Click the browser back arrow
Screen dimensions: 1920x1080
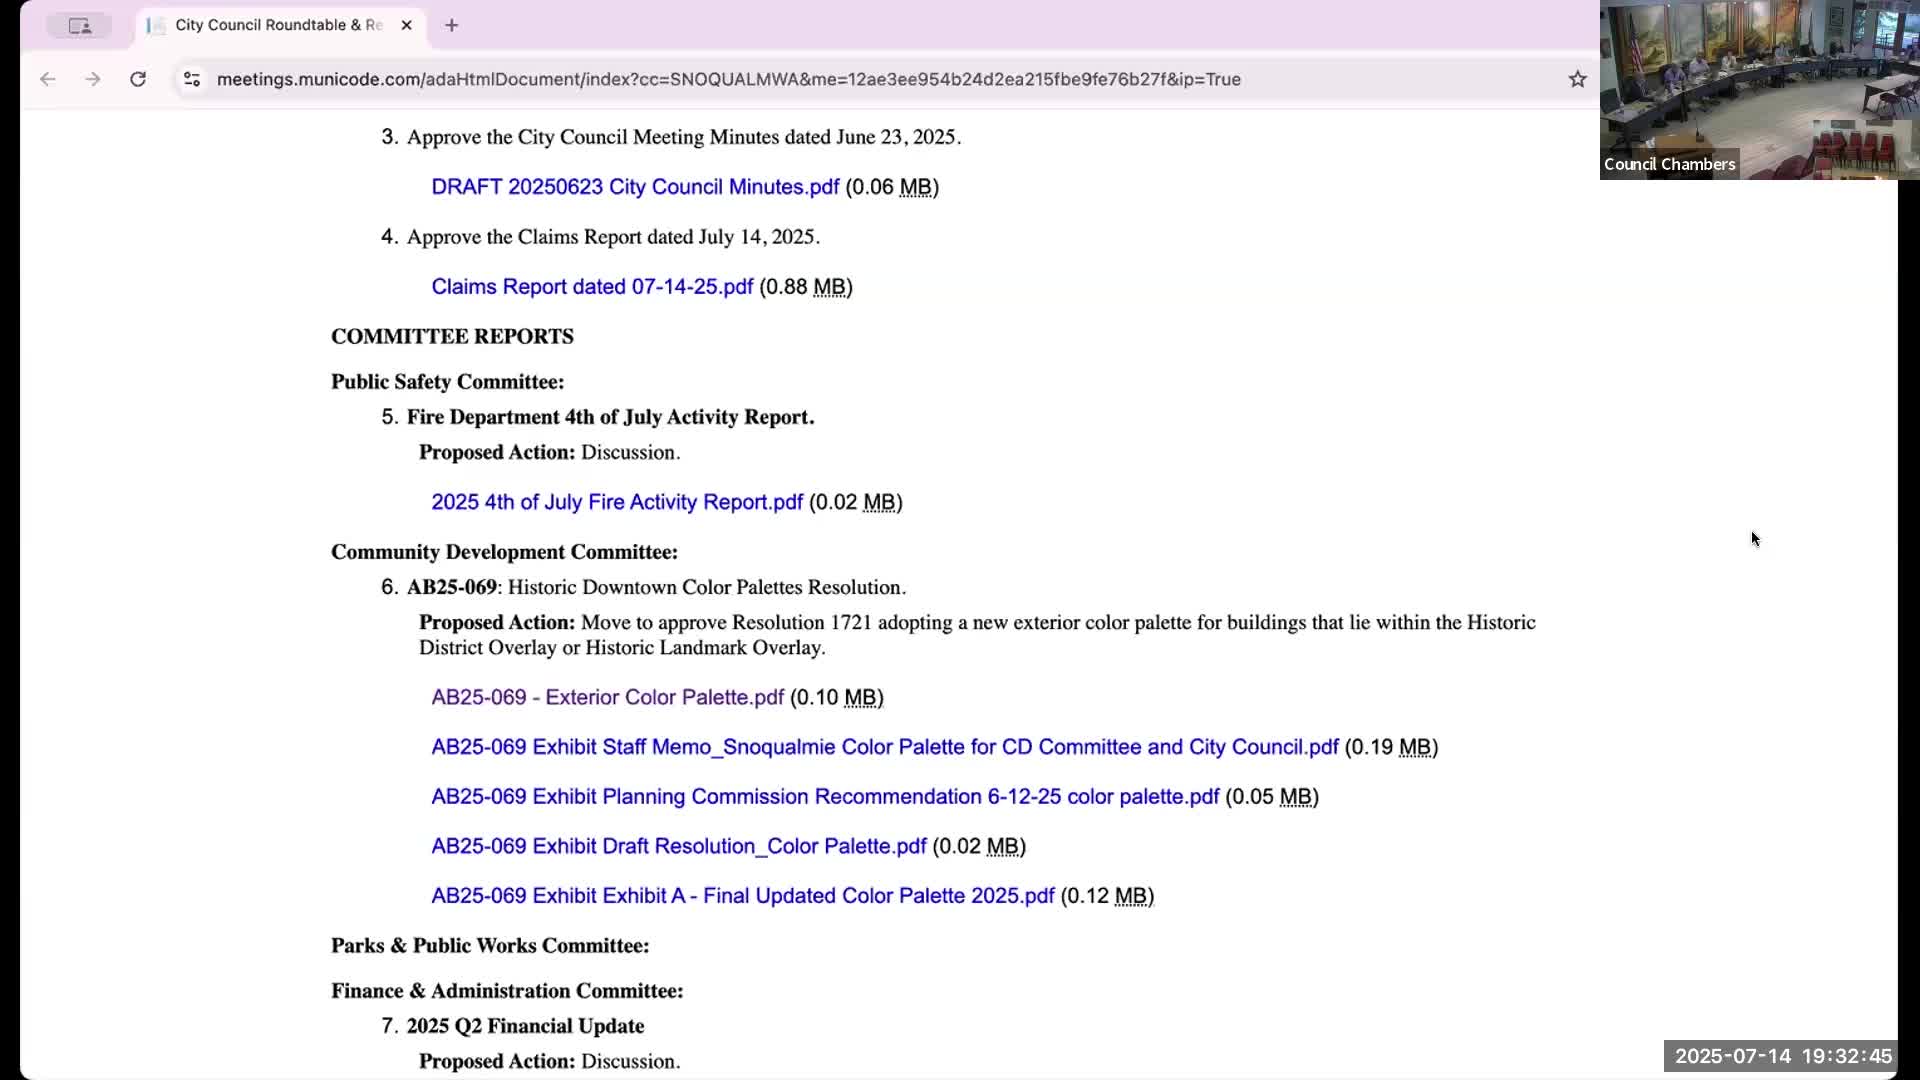pyautogui.click(x=47, y=79)
